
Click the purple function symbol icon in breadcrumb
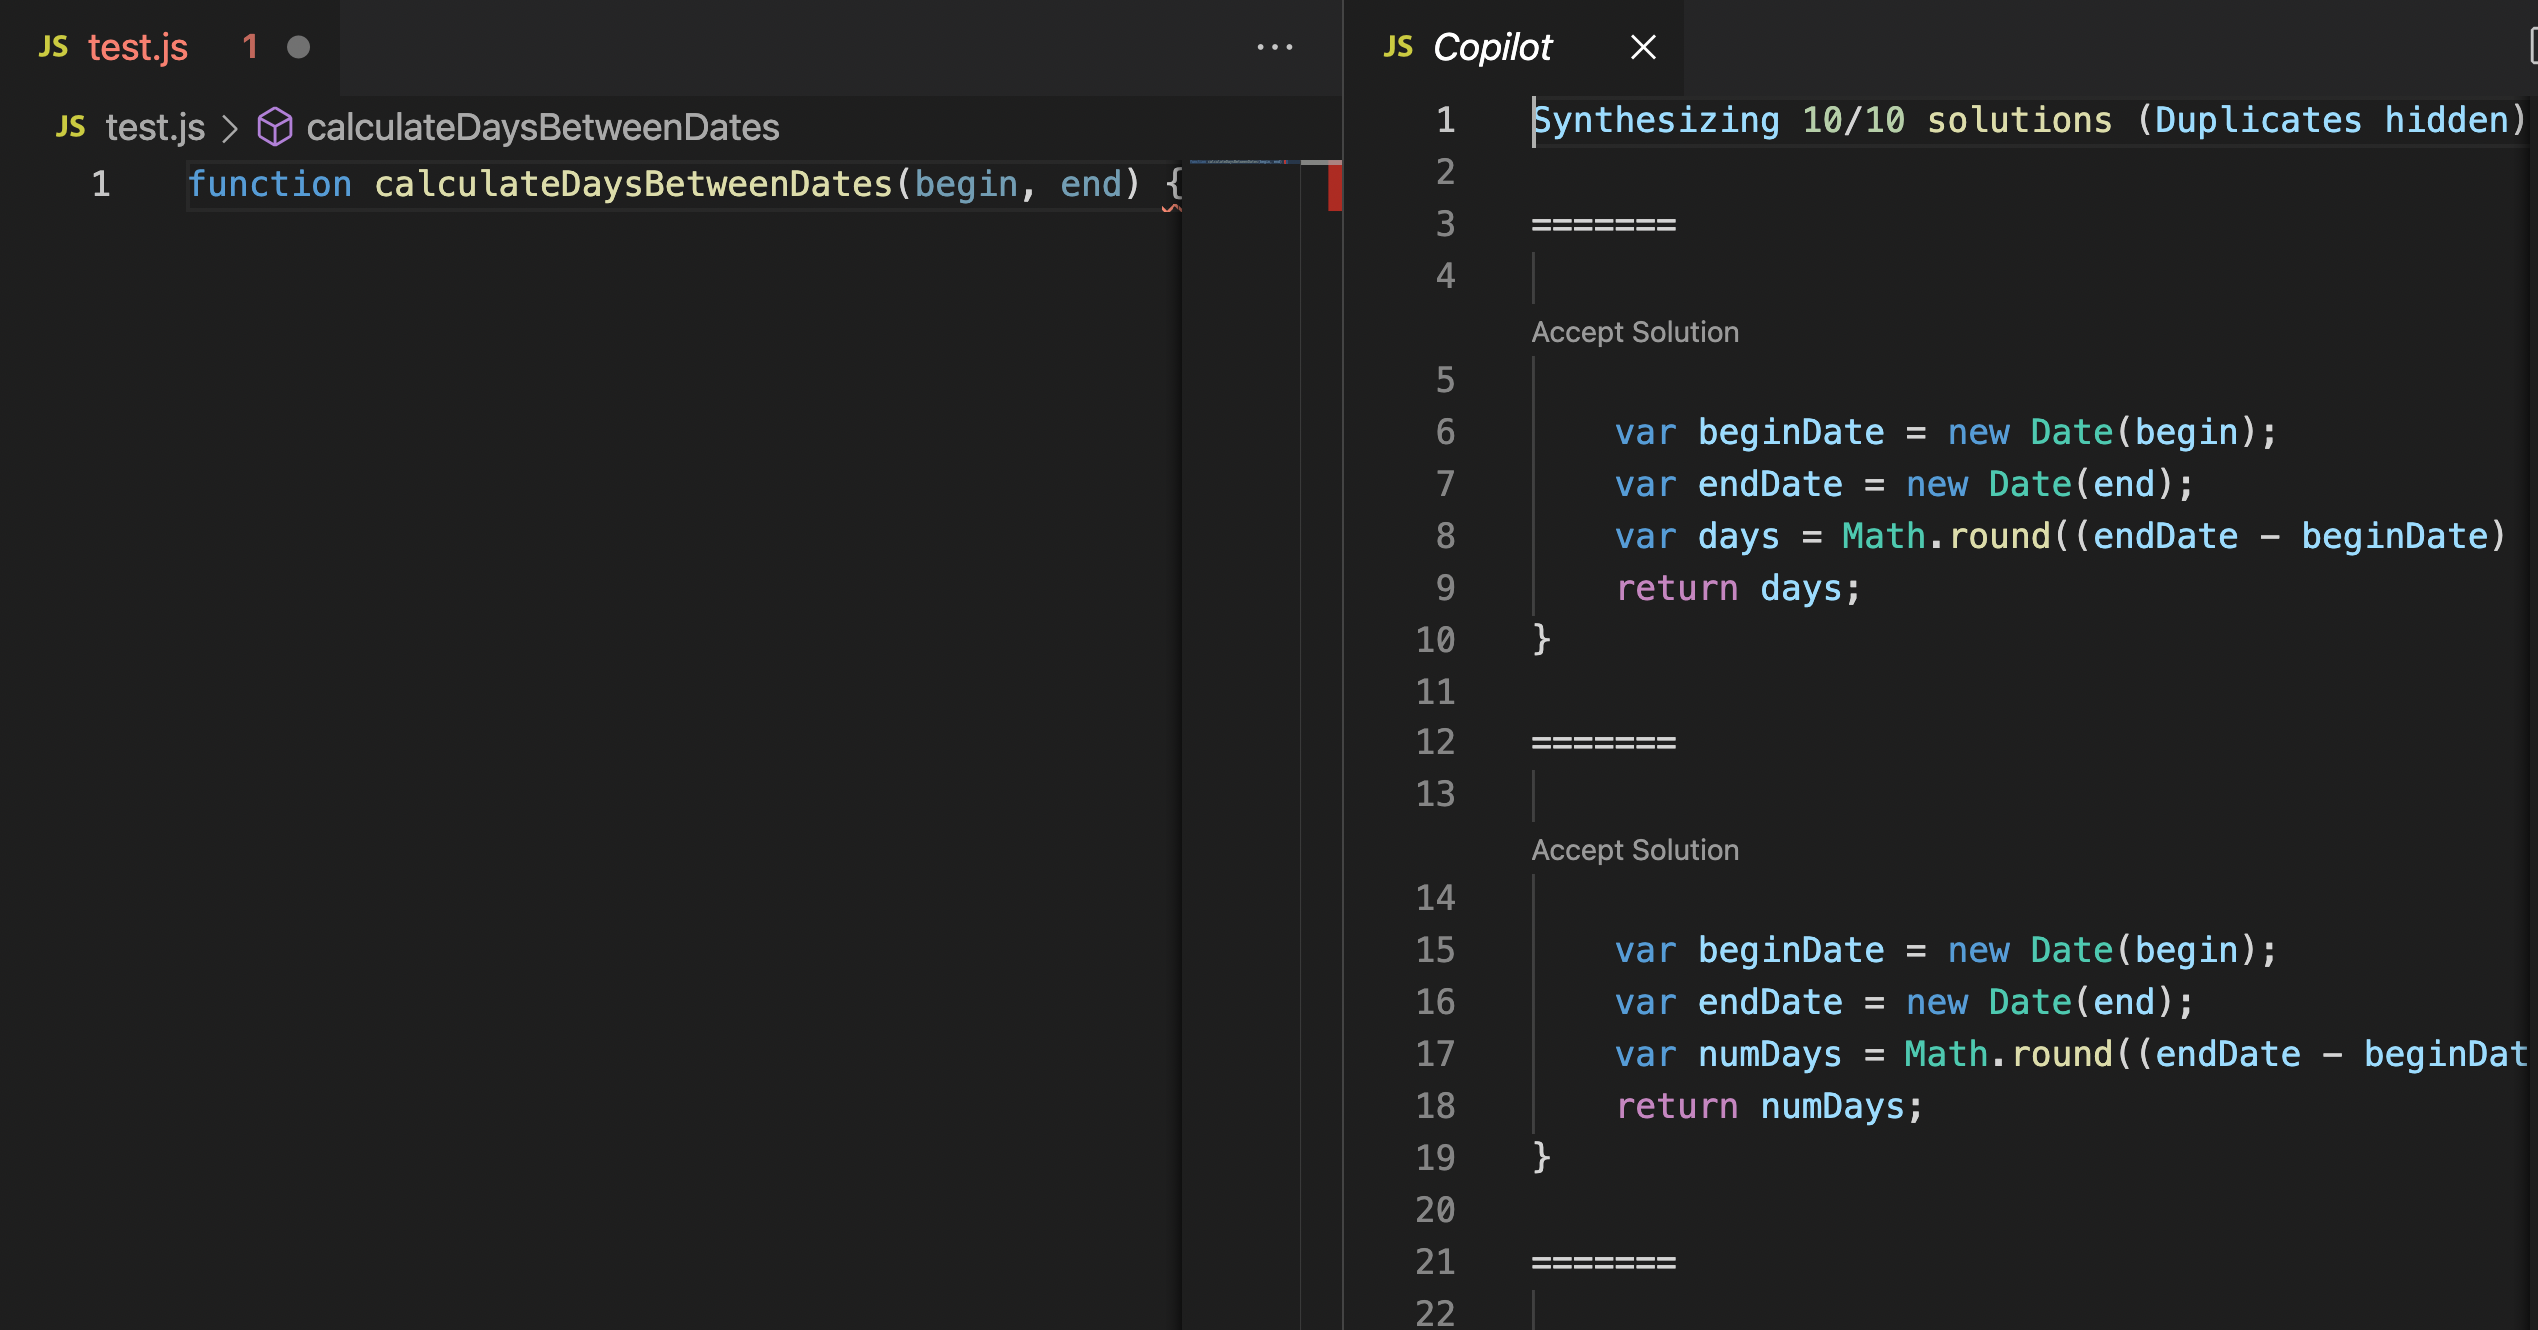275,127
